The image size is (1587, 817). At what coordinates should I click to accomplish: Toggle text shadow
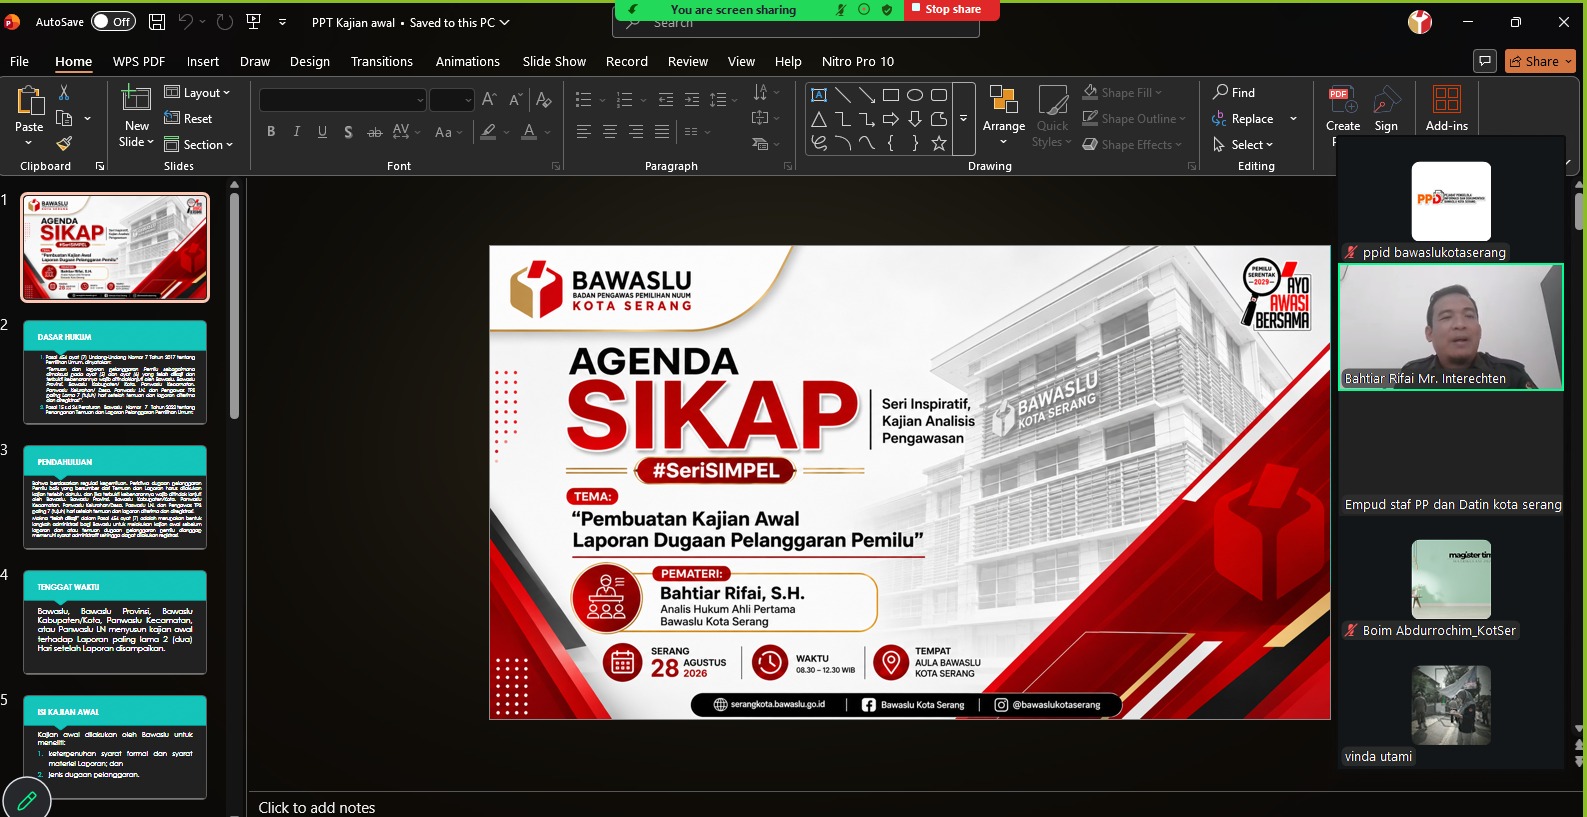(348, 131)
